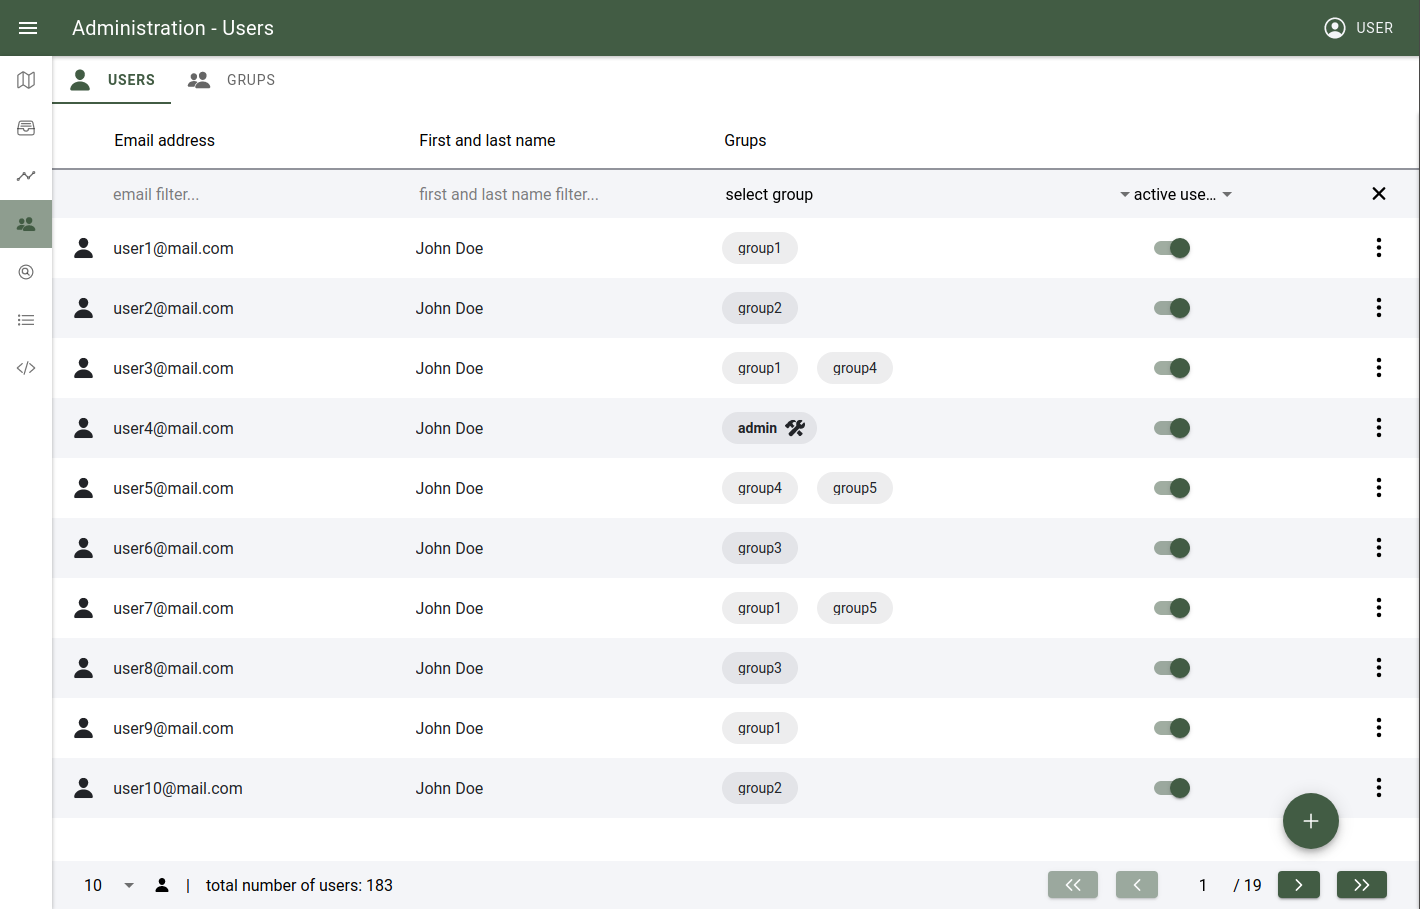Image resolution: width=1420 pixels, height=909 pixels.
Task: Toggle active state for user8@mail.com
Action: pos(1172,668)
